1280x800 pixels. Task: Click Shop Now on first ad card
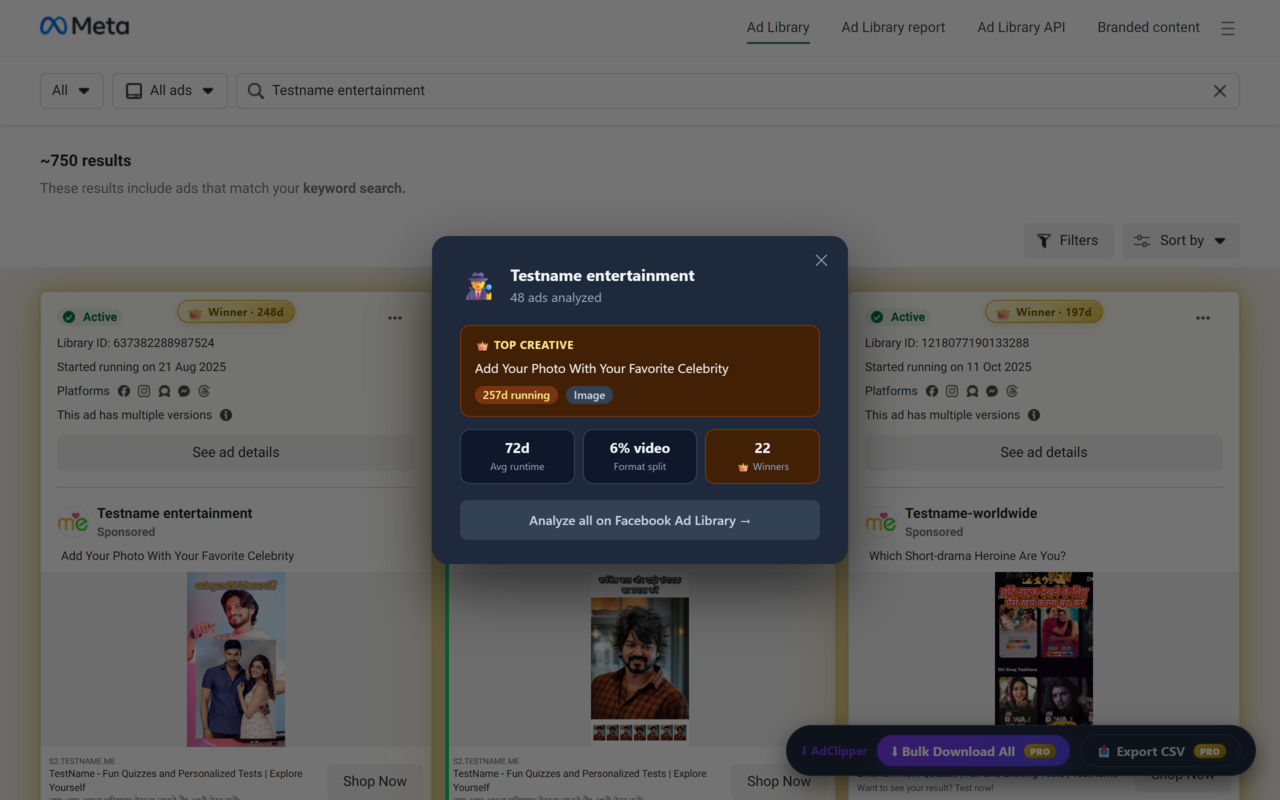(375, 781)
